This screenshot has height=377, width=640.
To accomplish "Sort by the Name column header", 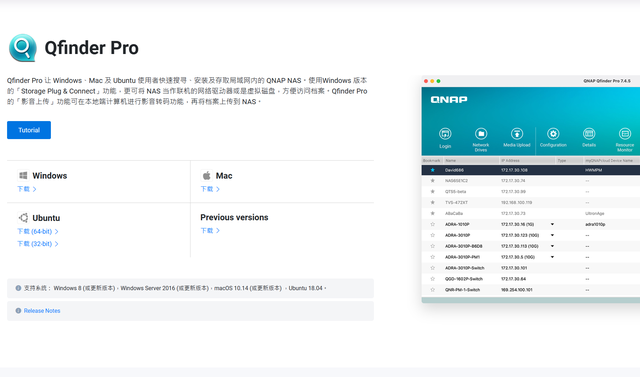I will pos(471,161).
